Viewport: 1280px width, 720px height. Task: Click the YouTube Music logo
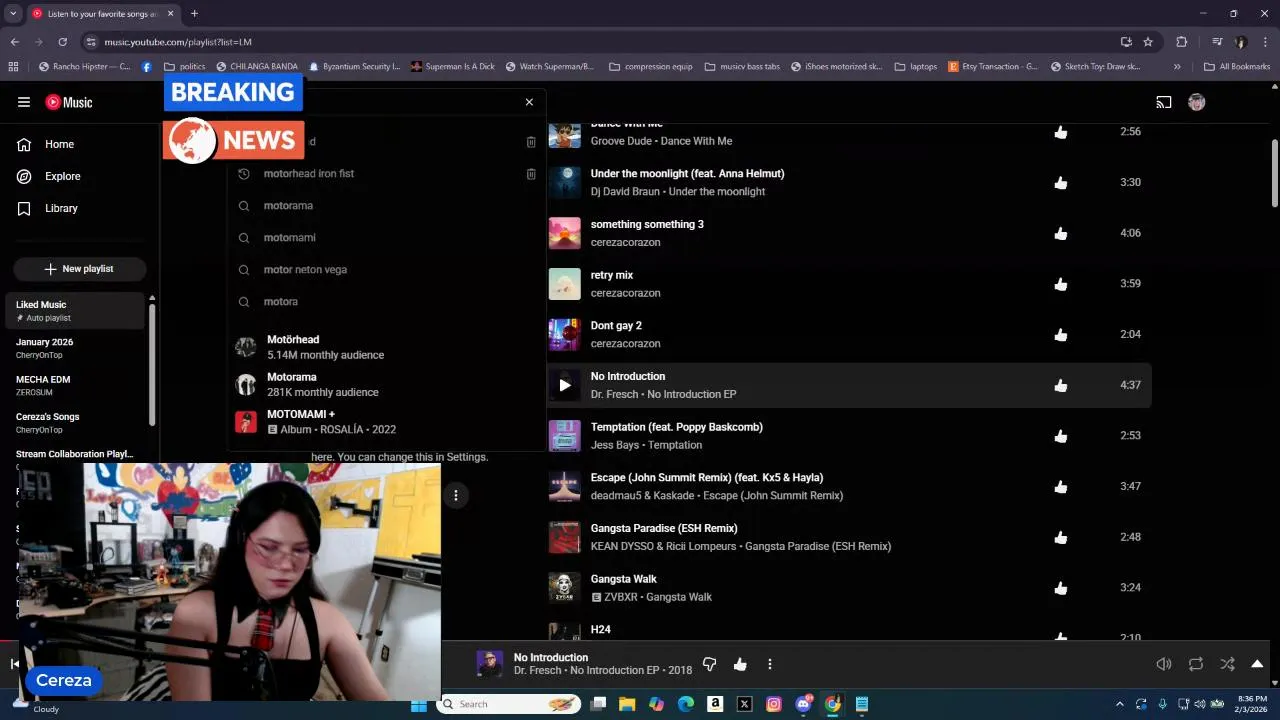coord(69,102)
